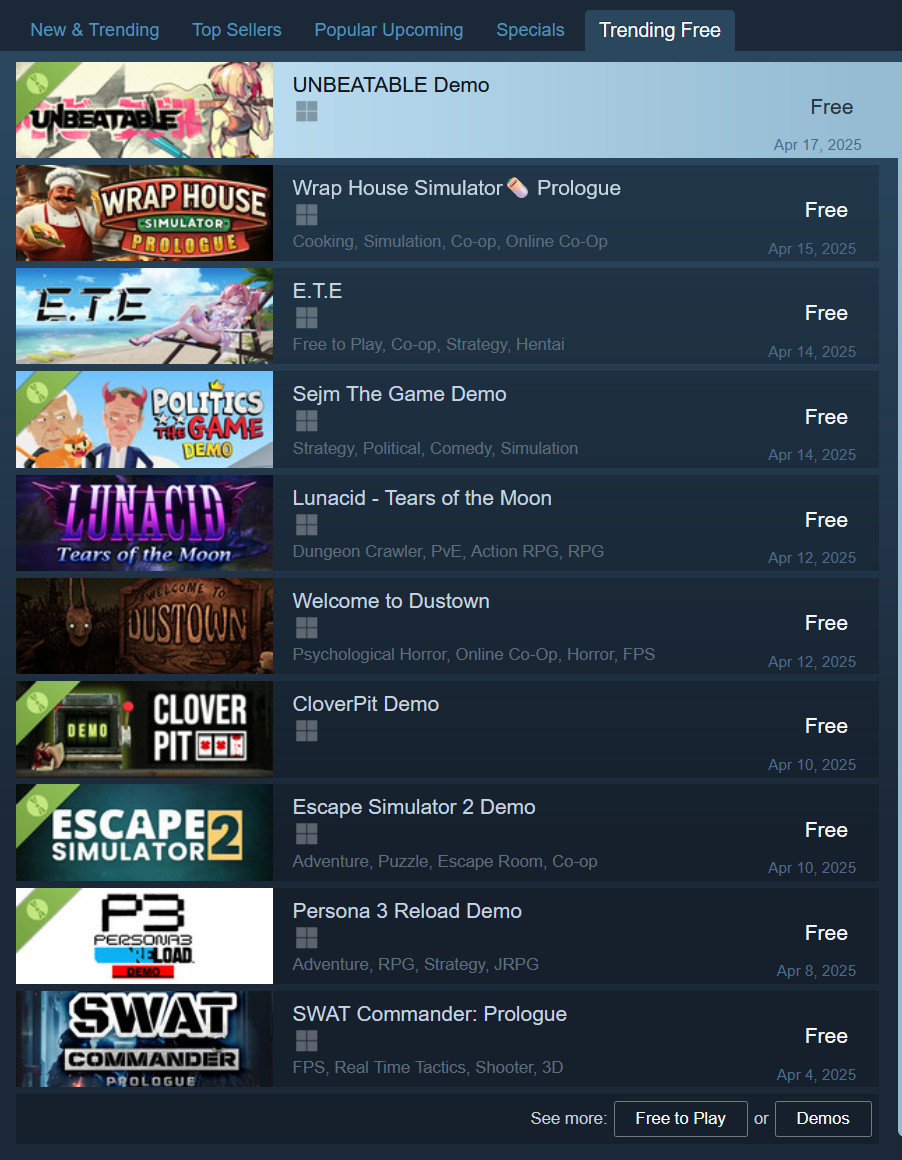
Task: Click Windows icon under Welcome to Dustown
Action: point(306,627)
